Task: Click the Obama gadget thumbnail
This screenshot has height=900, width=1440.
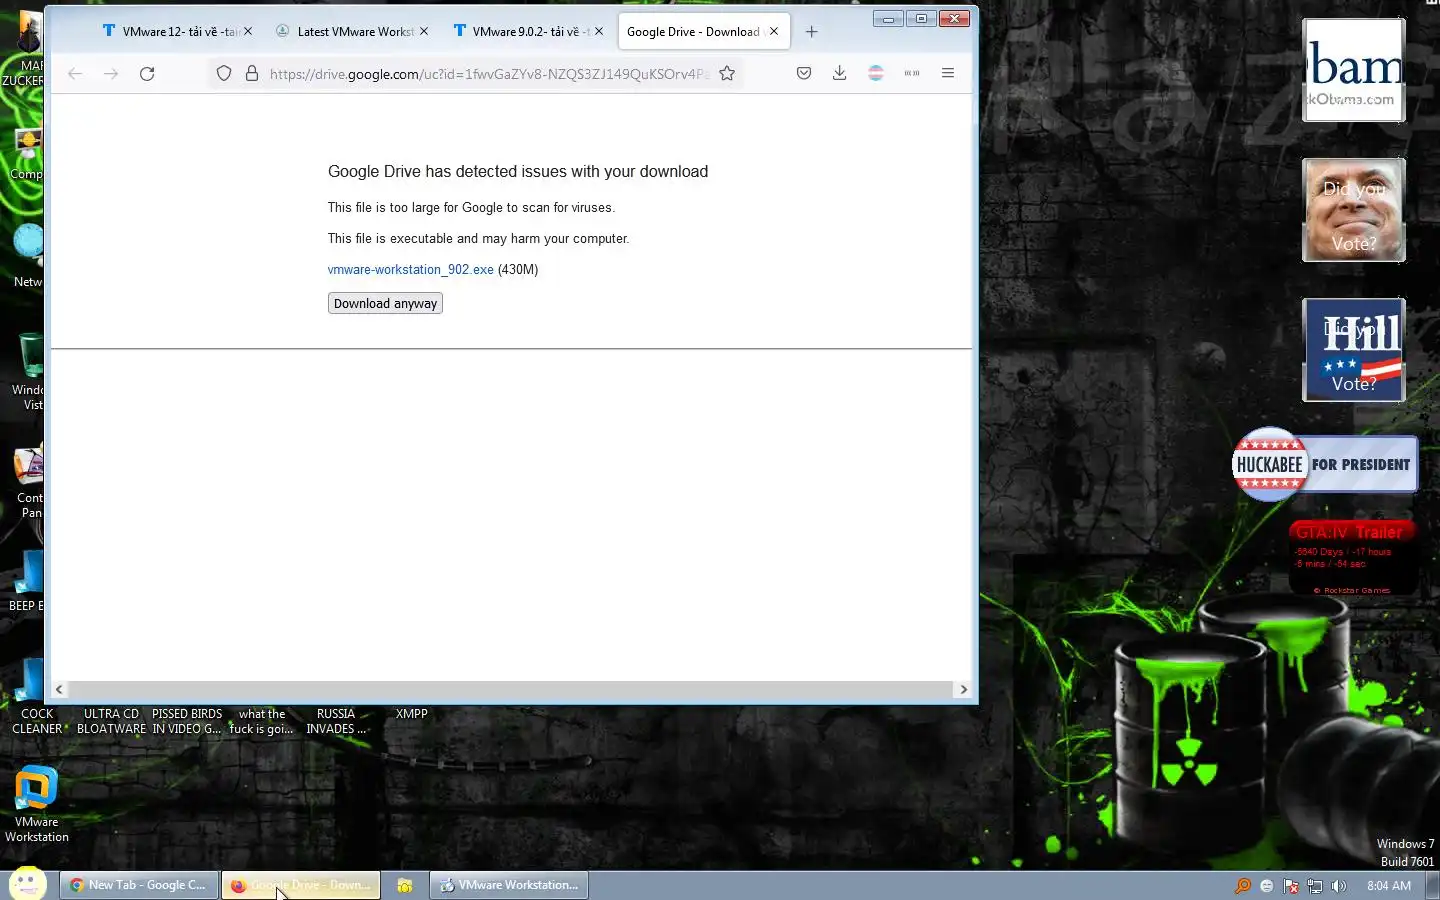Action: click(1353, 70)
